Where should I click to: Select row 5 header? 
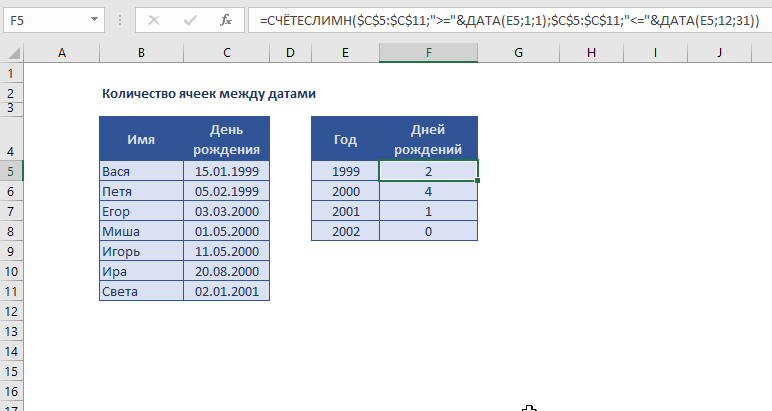(11, 171)
